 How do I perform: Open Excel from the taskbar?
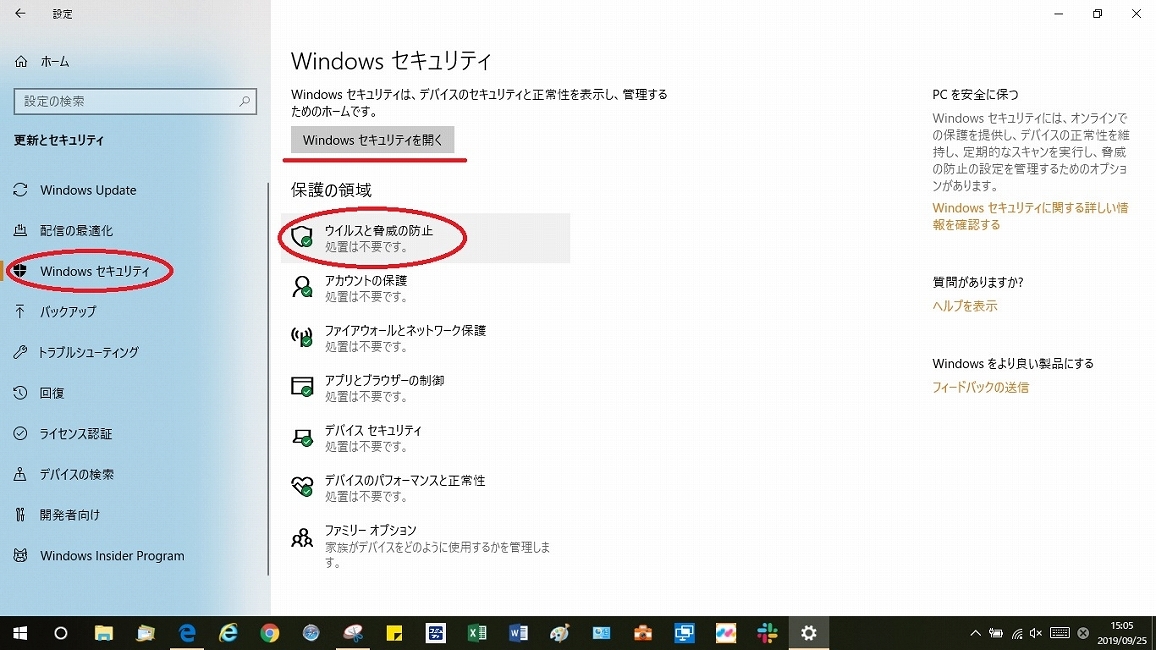coord(477,633)
